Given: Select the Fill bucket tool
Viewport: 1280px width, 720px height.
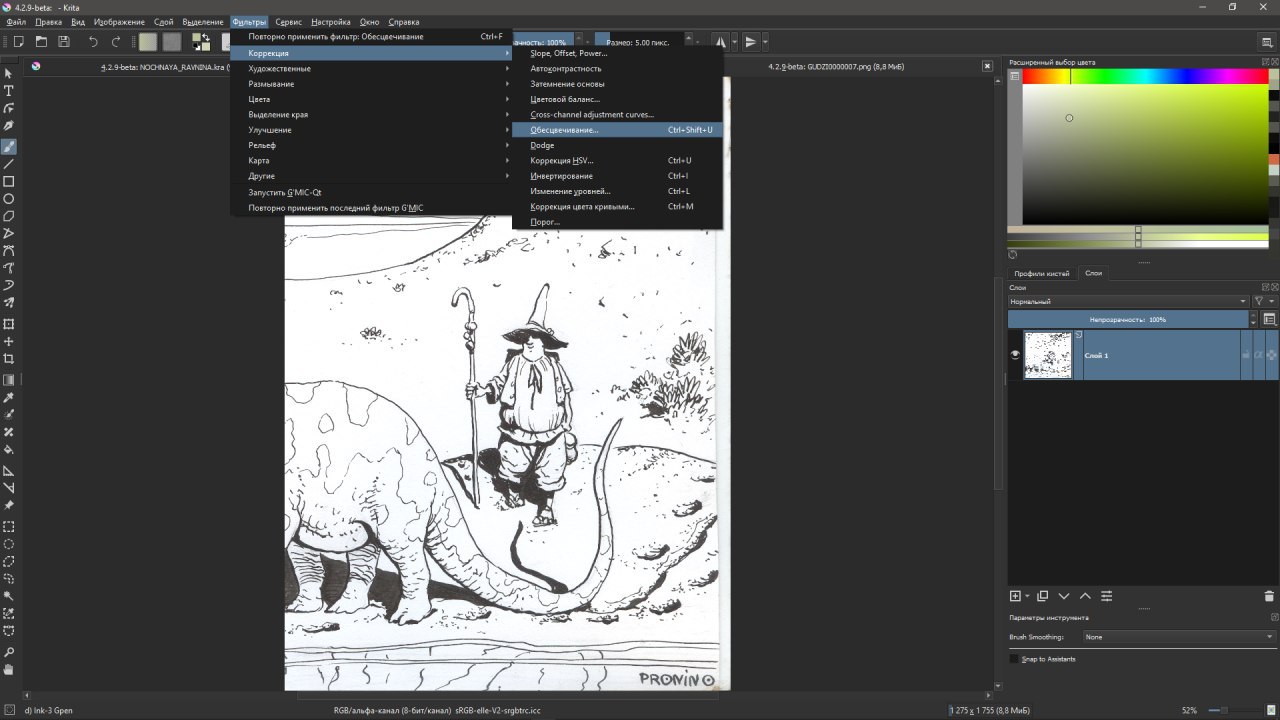Looking at the screenshot, I should pos(9,449).
